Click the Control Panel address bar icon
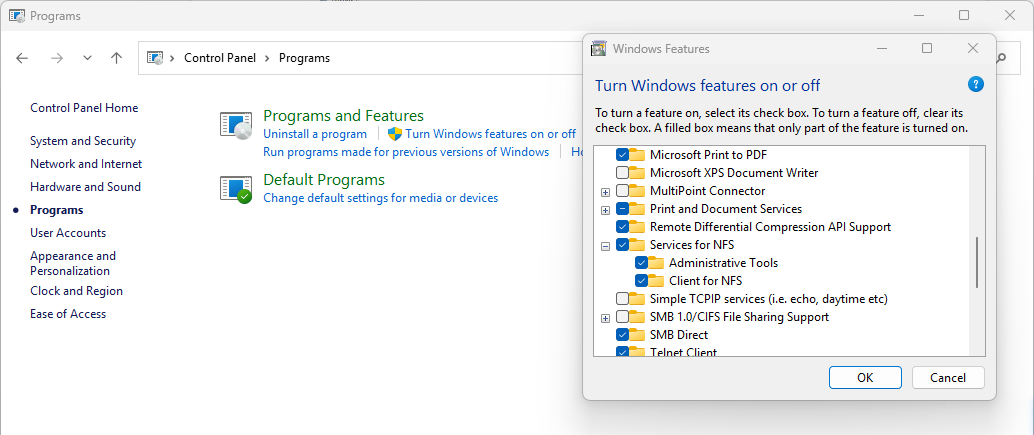Viewport: 1034px width, 435px height. click(x=155, y=58)
